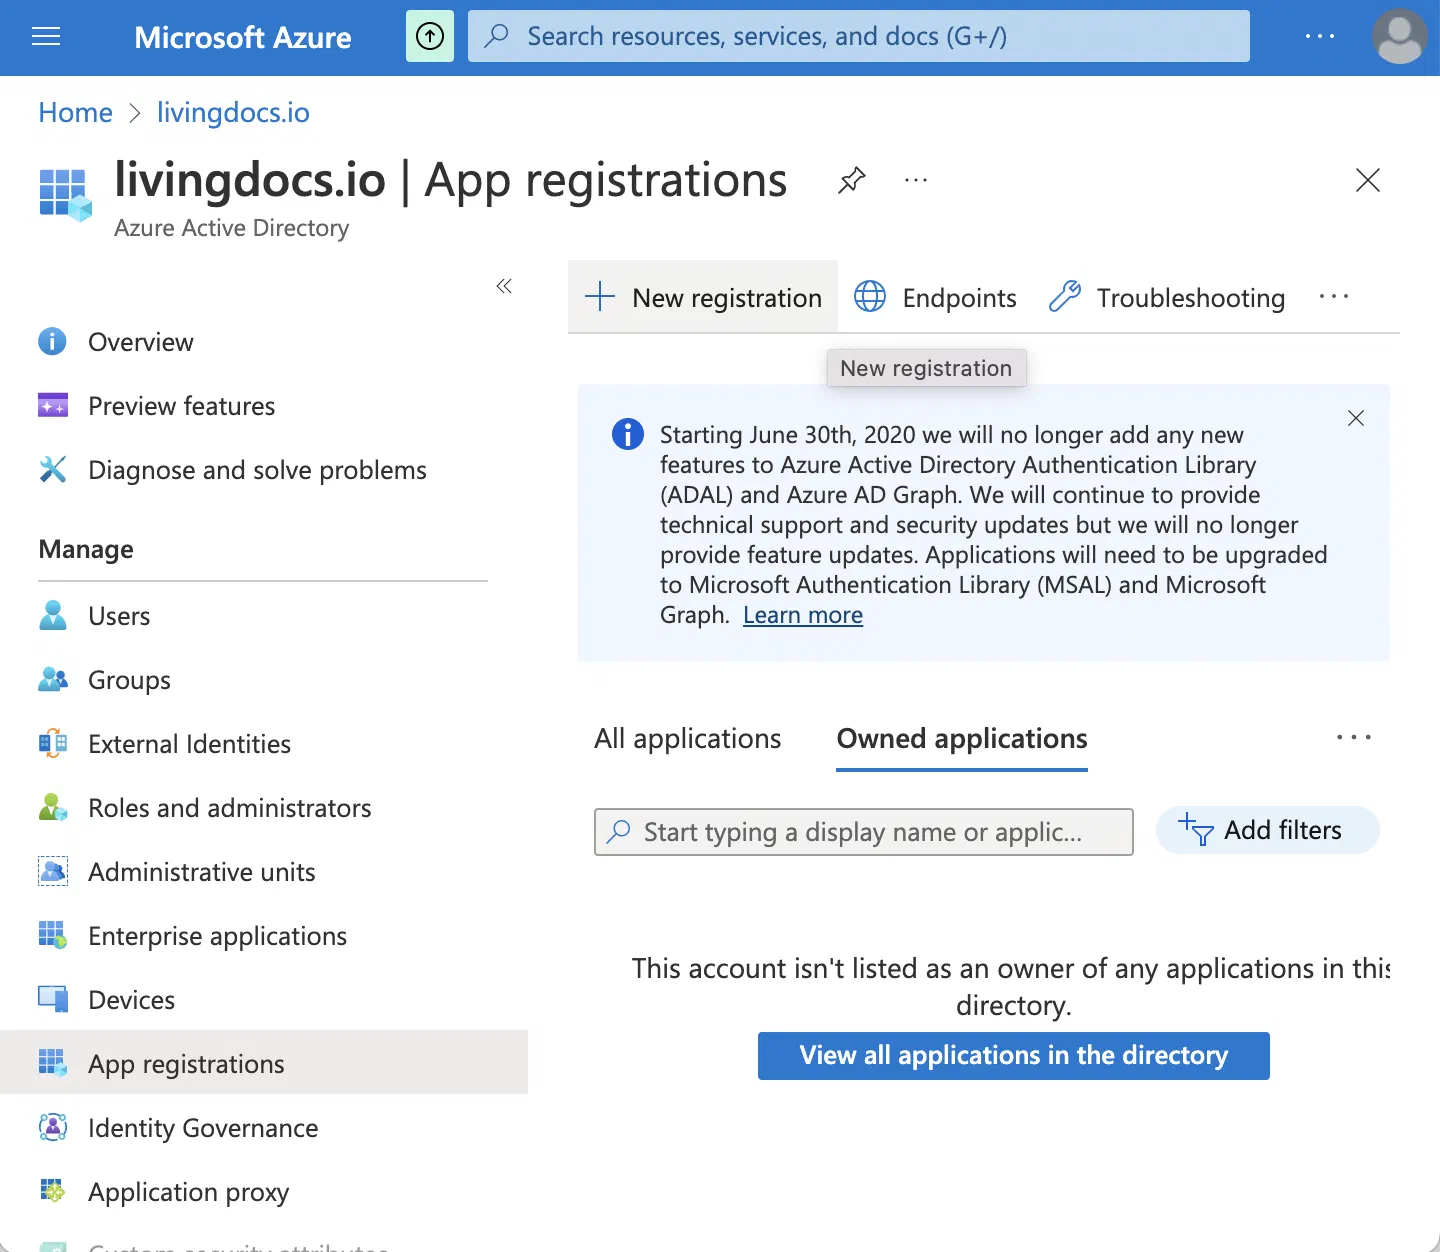Select App registrations in sidebar
1440x1252 pixels.
click(x=264, y=1064)
